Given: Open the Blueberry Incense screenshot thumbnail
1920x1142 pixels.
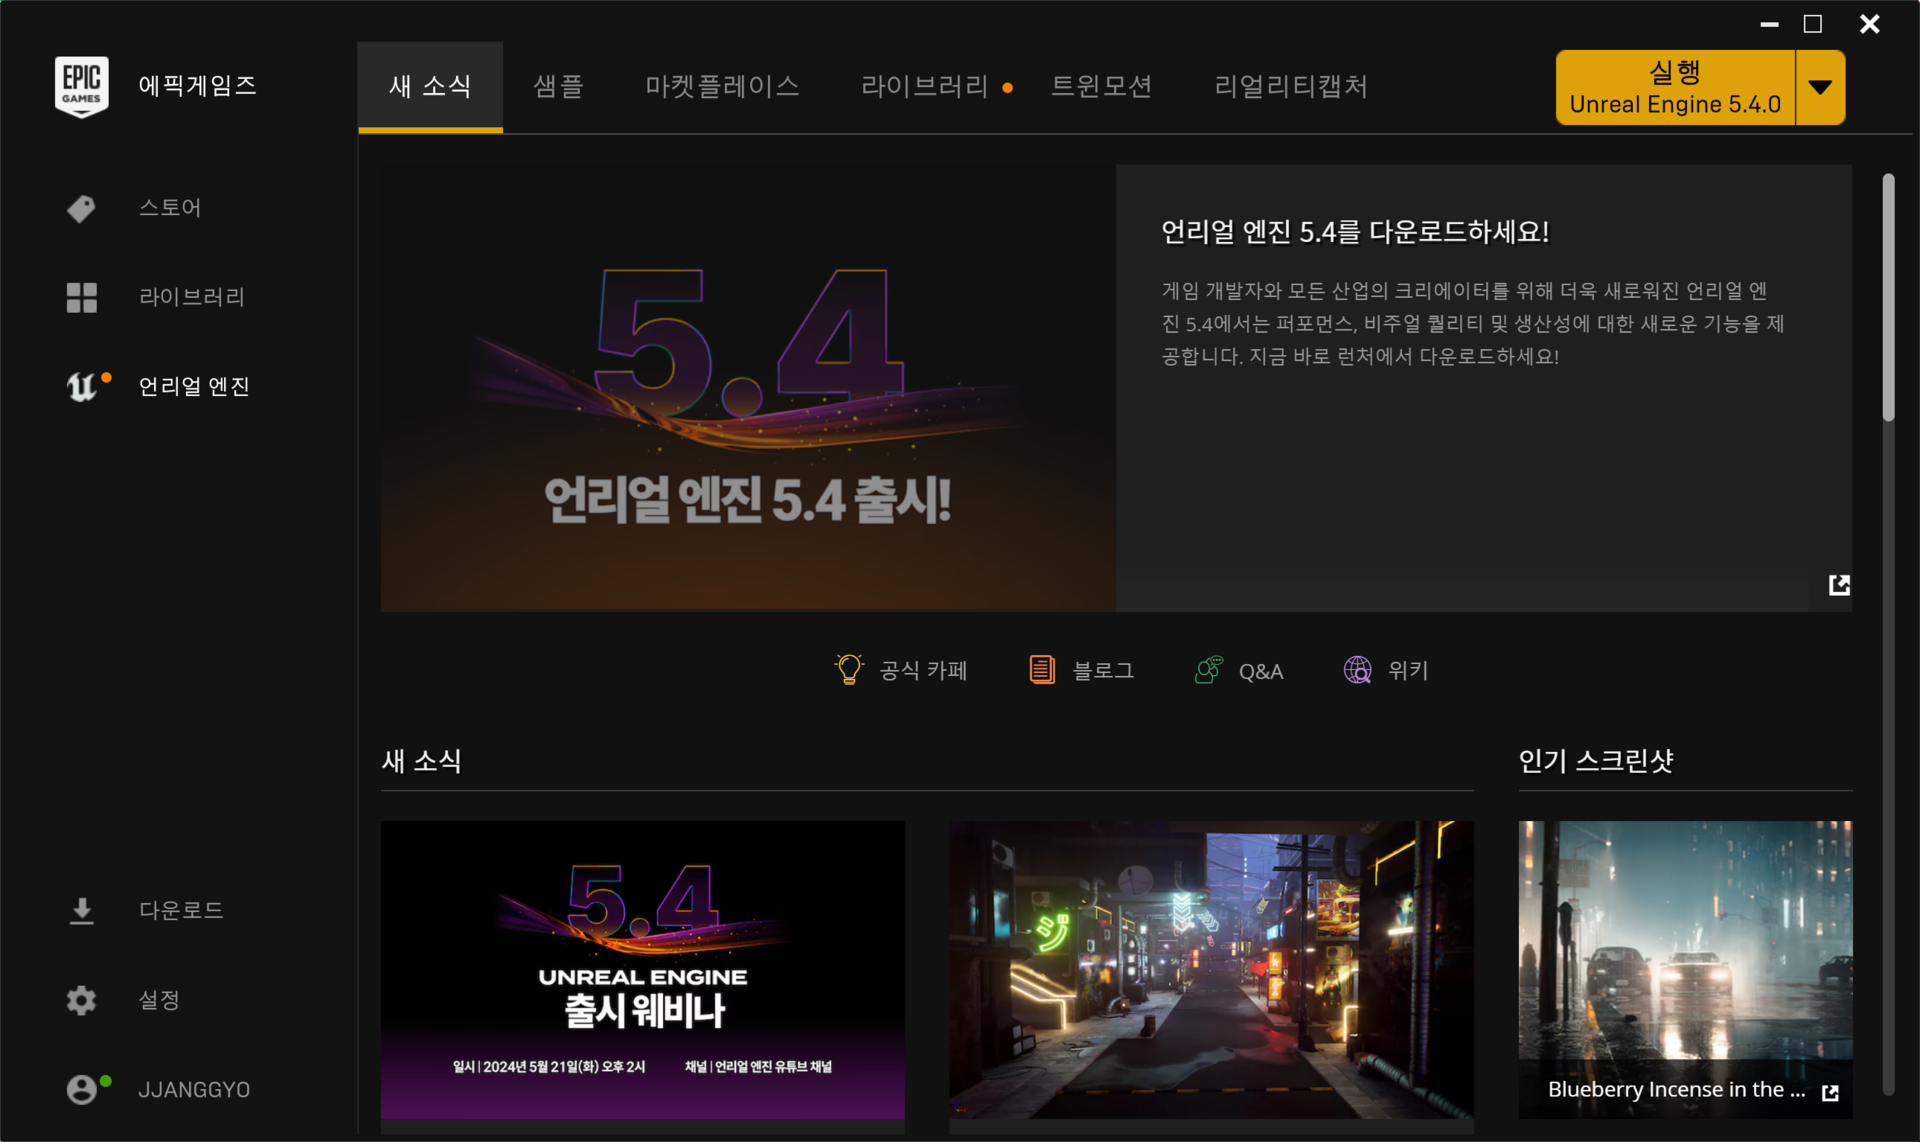Looking at the screenshot, I should [1684, 950].
